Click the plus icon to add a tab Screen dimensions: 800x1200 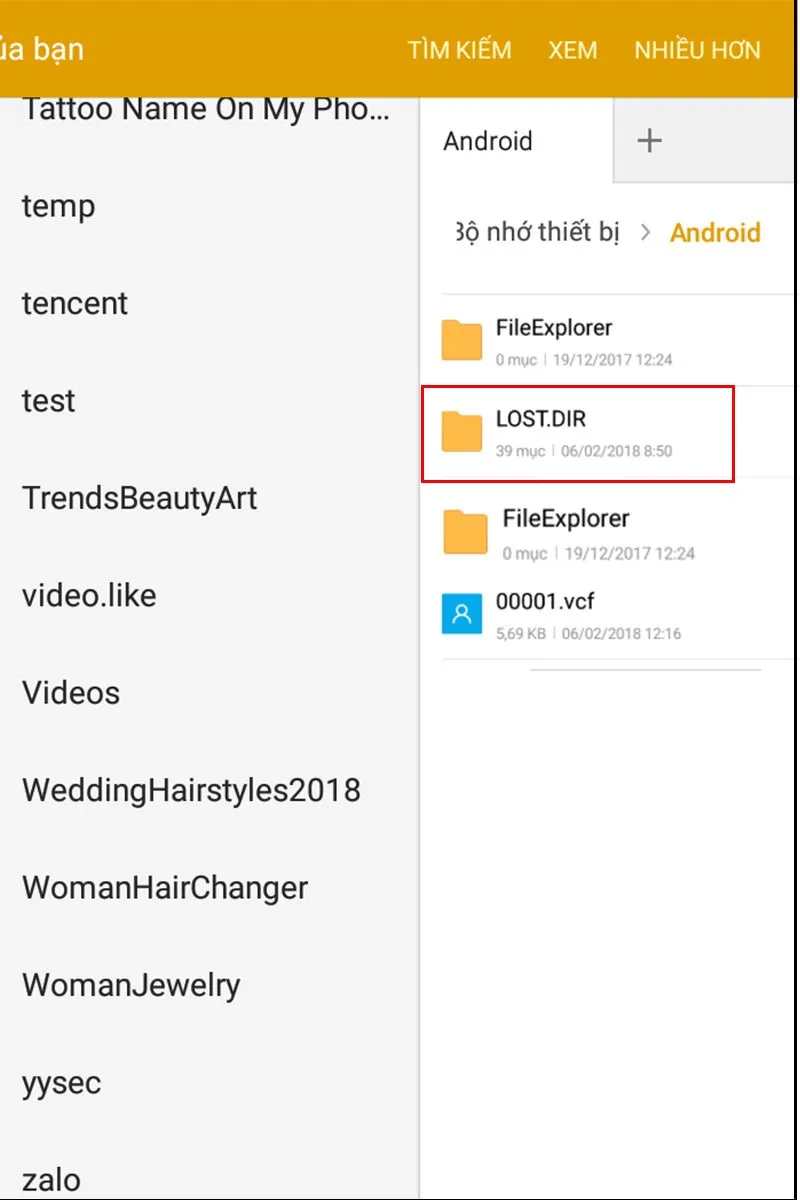coord(649,141)
